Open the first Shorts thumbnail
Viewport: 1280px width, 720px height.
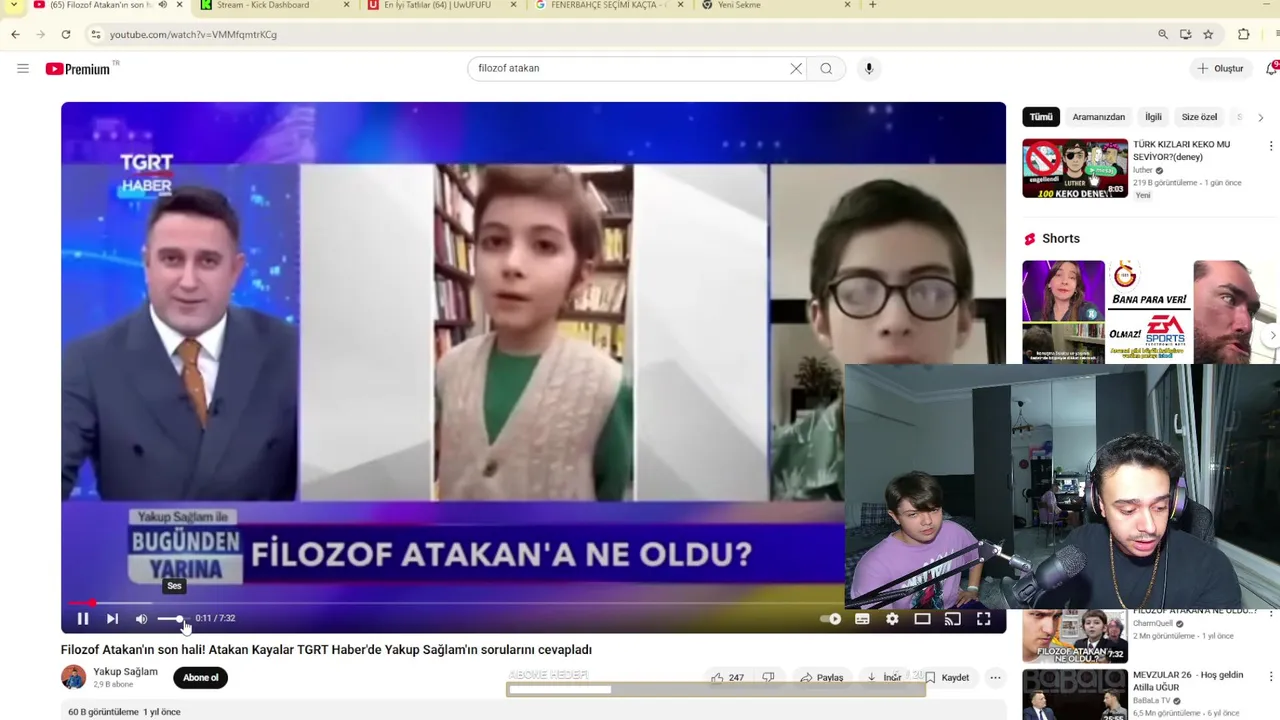1063,312
